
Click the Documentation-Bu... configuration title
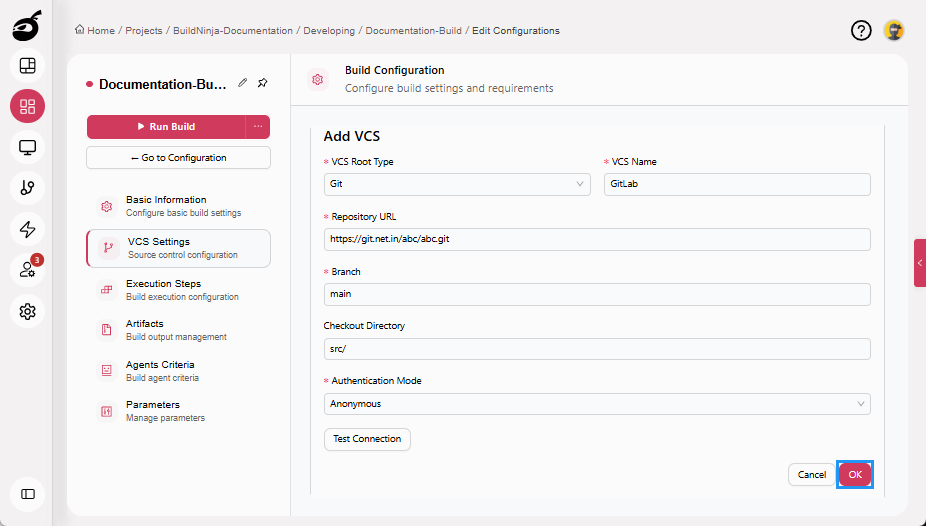pyautogui.click(x=162, y=84)
